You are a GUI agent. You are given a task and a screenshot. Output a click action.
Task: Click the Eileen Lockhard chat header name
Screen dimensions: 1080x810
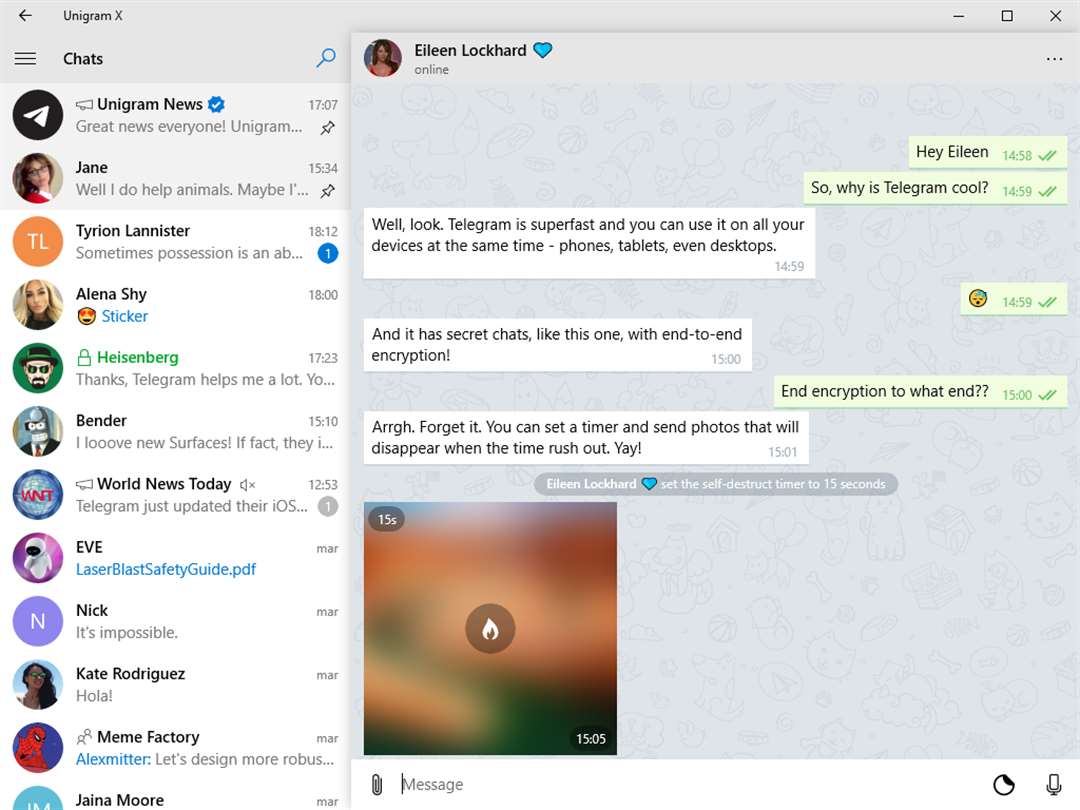coord(470,50)
